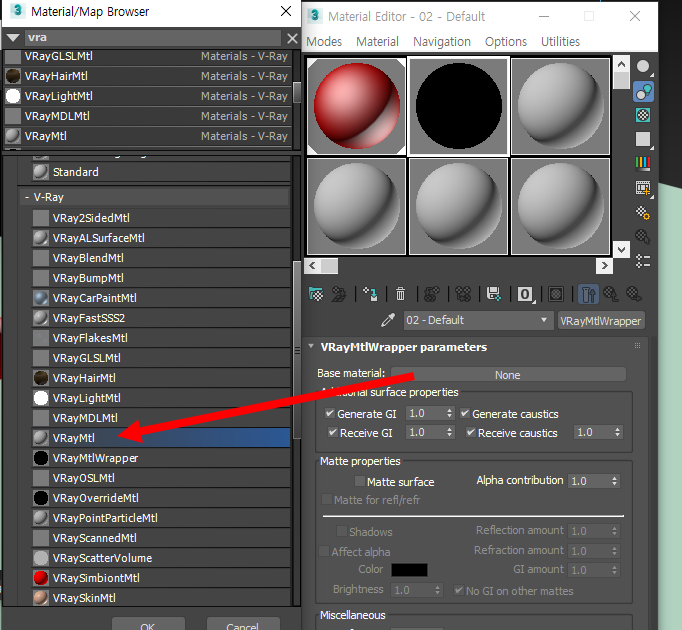Select VRayLightMtl in search results
Screen dimensions: 682x630
pyautogui.click(x=147, y=96)
